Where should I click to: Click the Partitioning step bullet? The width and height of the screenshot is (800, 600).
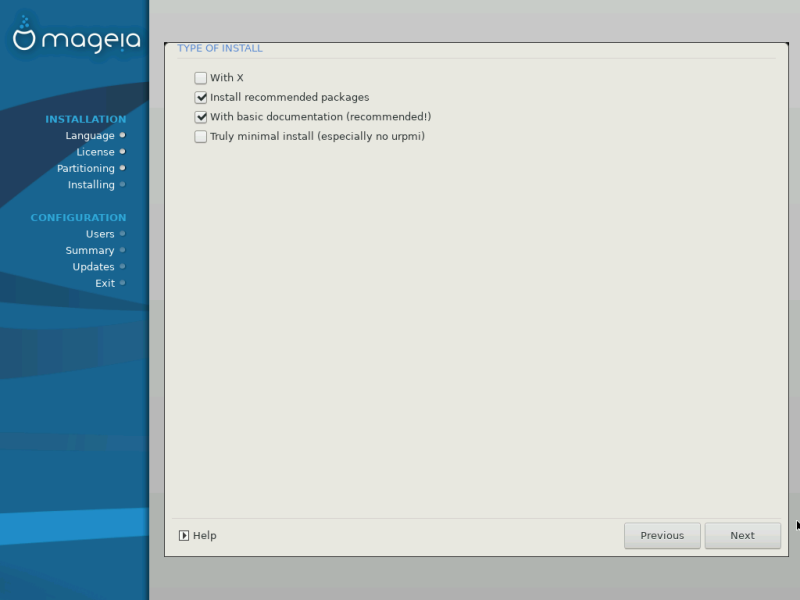(122, 168)
